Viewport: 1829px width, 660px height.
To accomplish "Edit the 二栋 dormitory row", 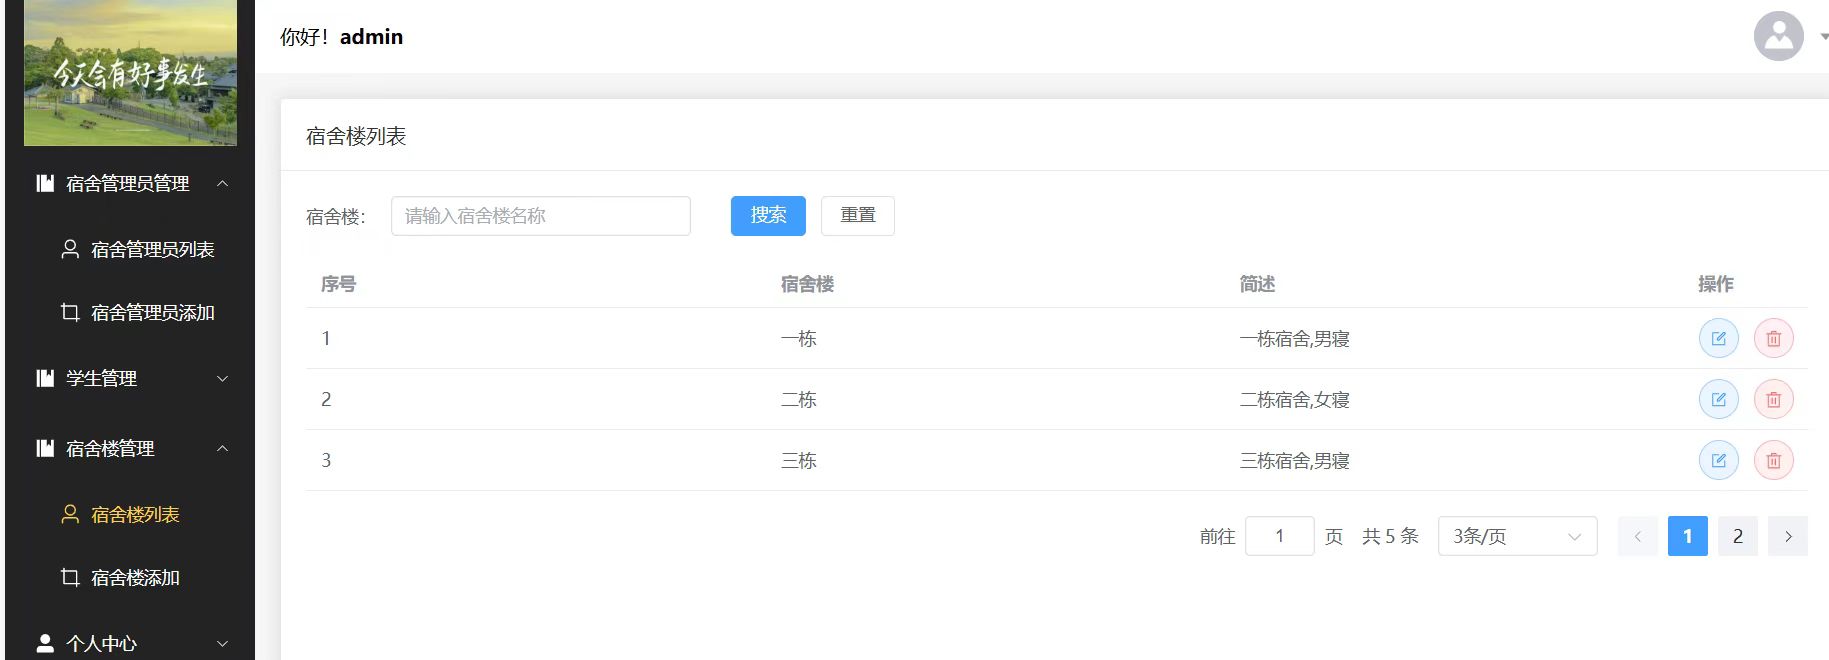I will point(1718,400).
